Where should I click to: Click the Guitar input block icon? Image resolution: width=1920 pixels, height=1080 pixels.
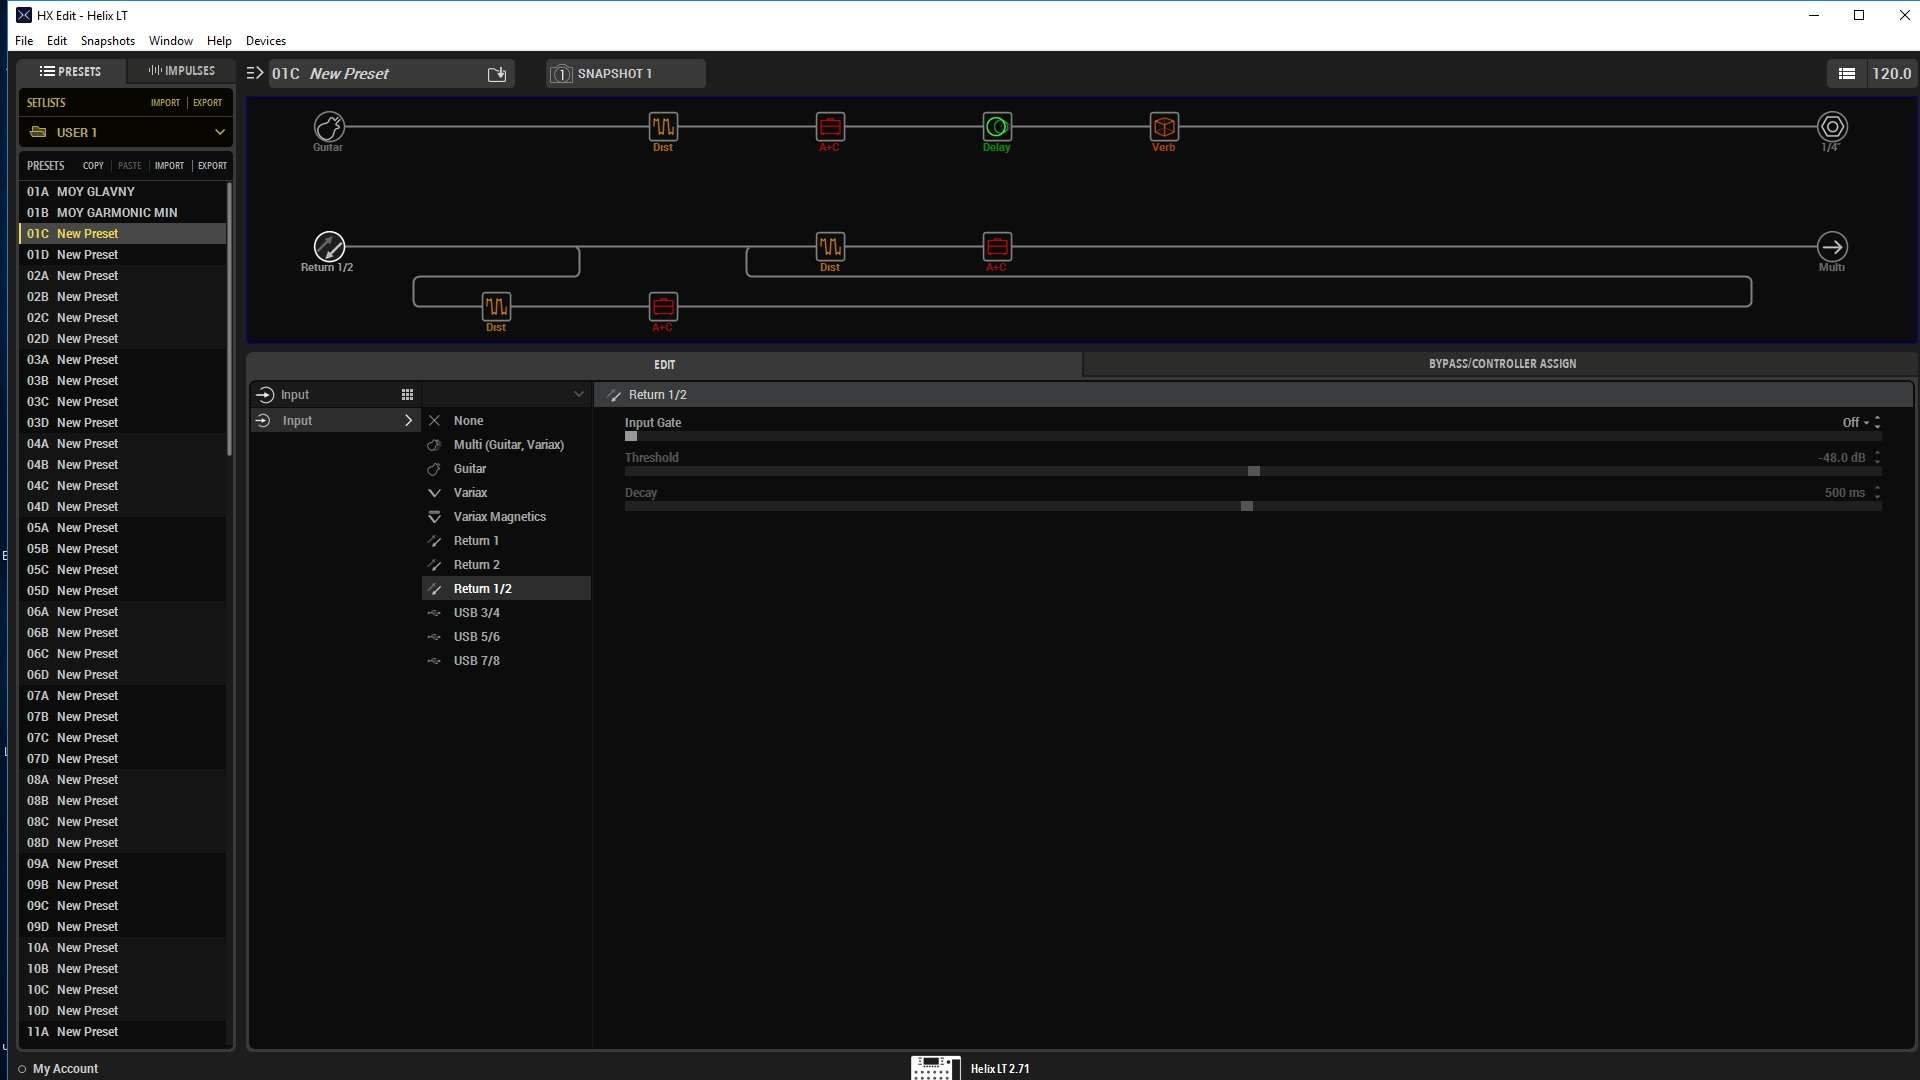point(328,127)
